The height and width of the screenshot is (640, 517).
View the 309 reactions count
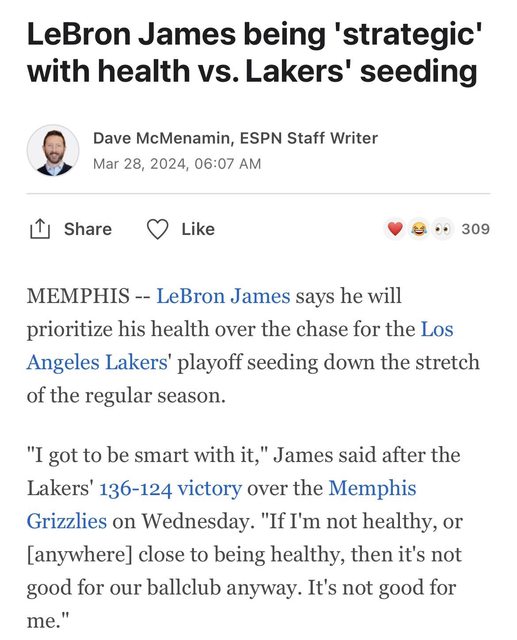[475, 229]
